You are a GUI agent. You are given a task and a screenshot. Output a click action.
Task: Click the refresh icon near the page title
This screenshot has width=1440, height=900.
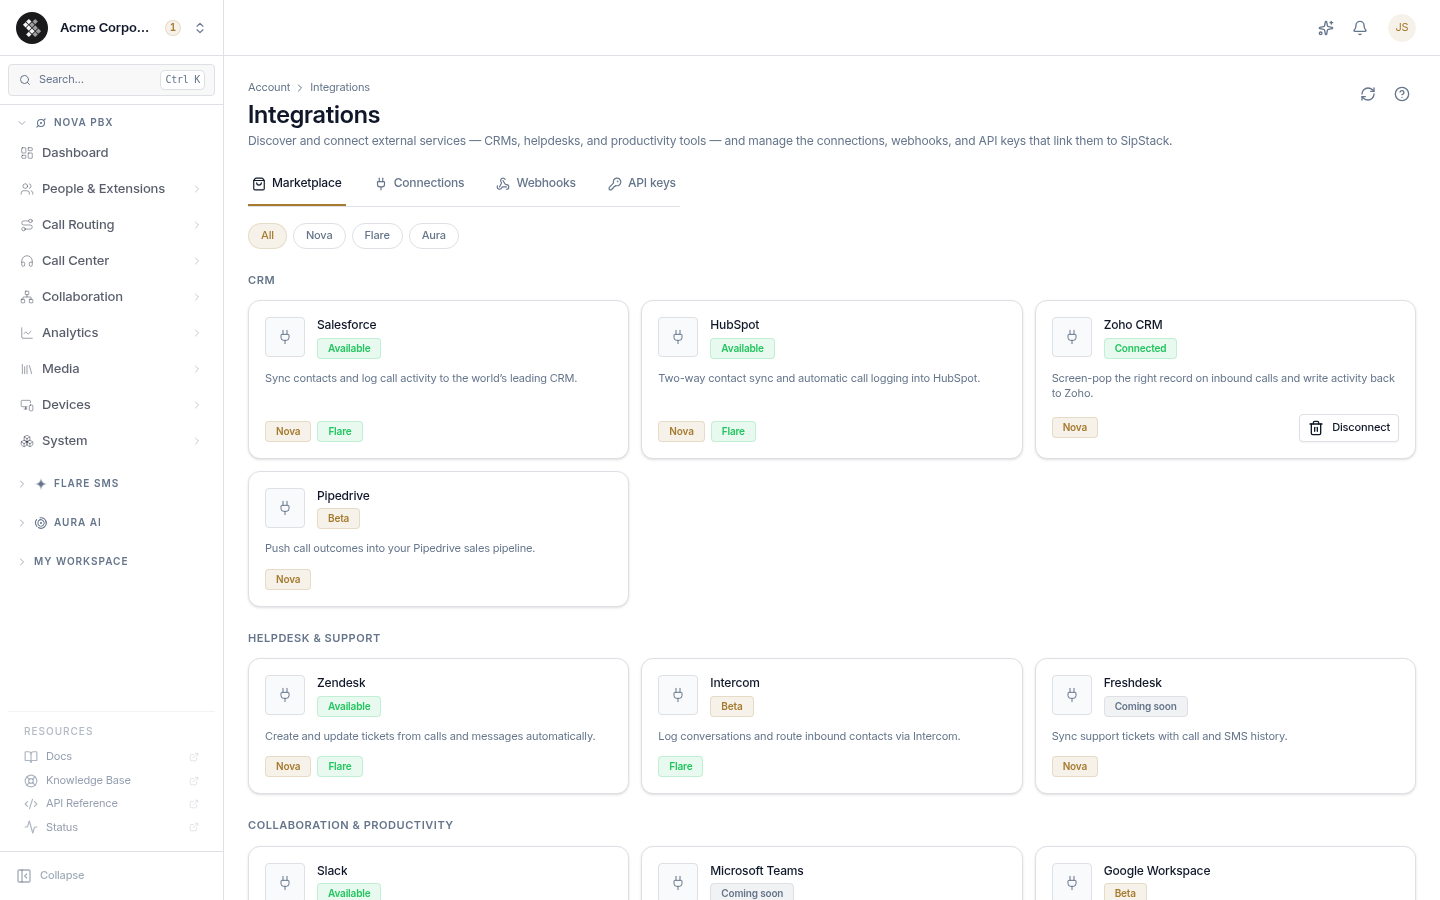1368,94
